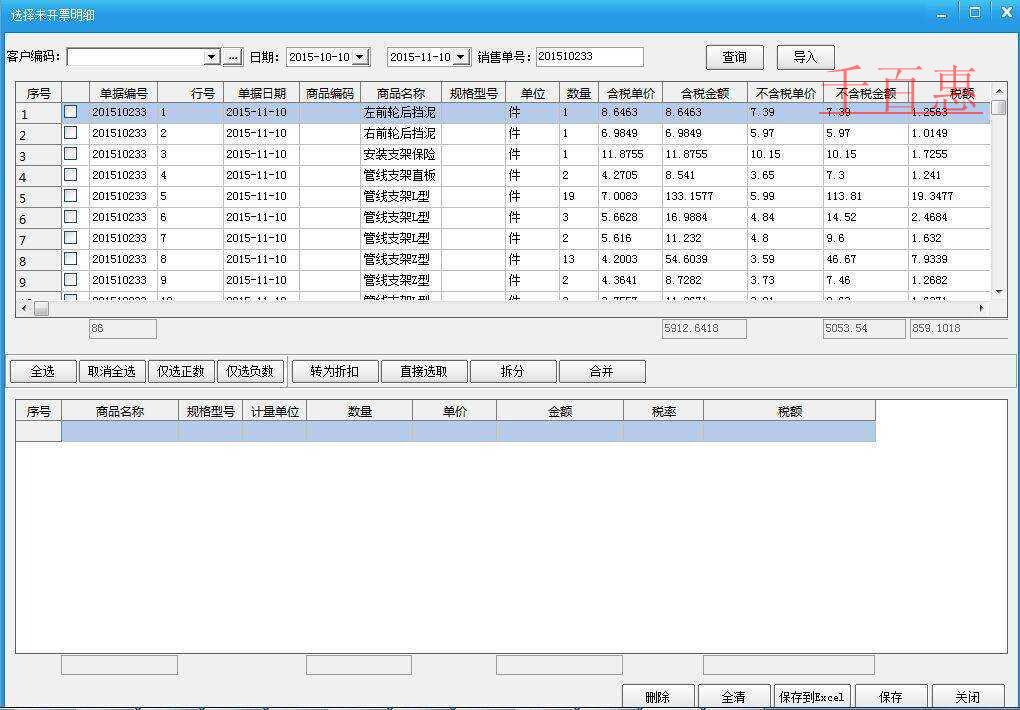Click the 拆分 split button
This screenshot has width=1020, height=710.
[x=513, y=370]
